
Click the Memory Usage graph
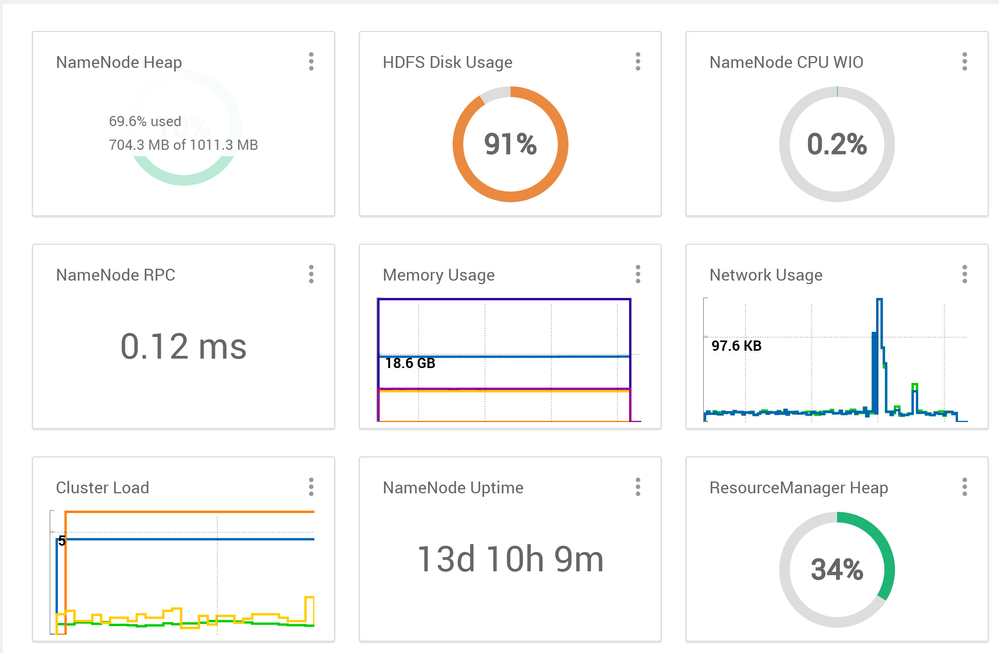point(504,360)
